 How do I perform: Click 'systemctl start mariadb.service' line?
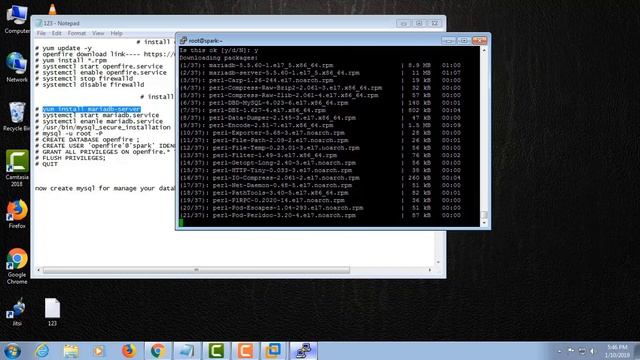point(97,115)
